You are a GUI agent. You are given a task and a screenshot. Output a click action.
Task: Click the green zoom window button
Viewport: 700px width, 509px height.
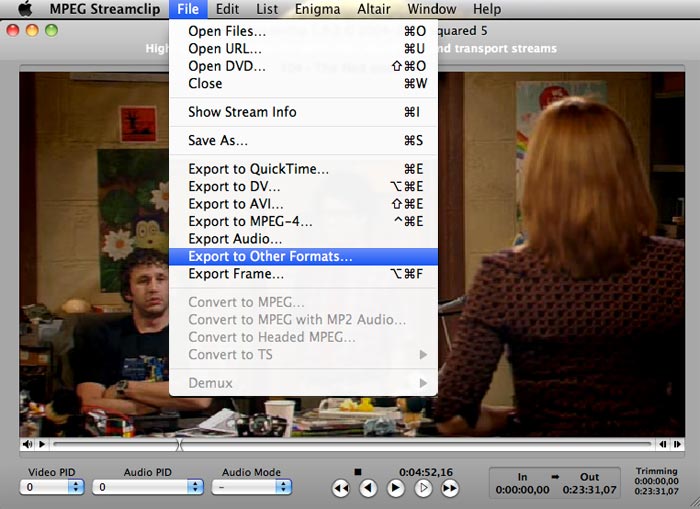pyautogui.click(x=51, y=31)
